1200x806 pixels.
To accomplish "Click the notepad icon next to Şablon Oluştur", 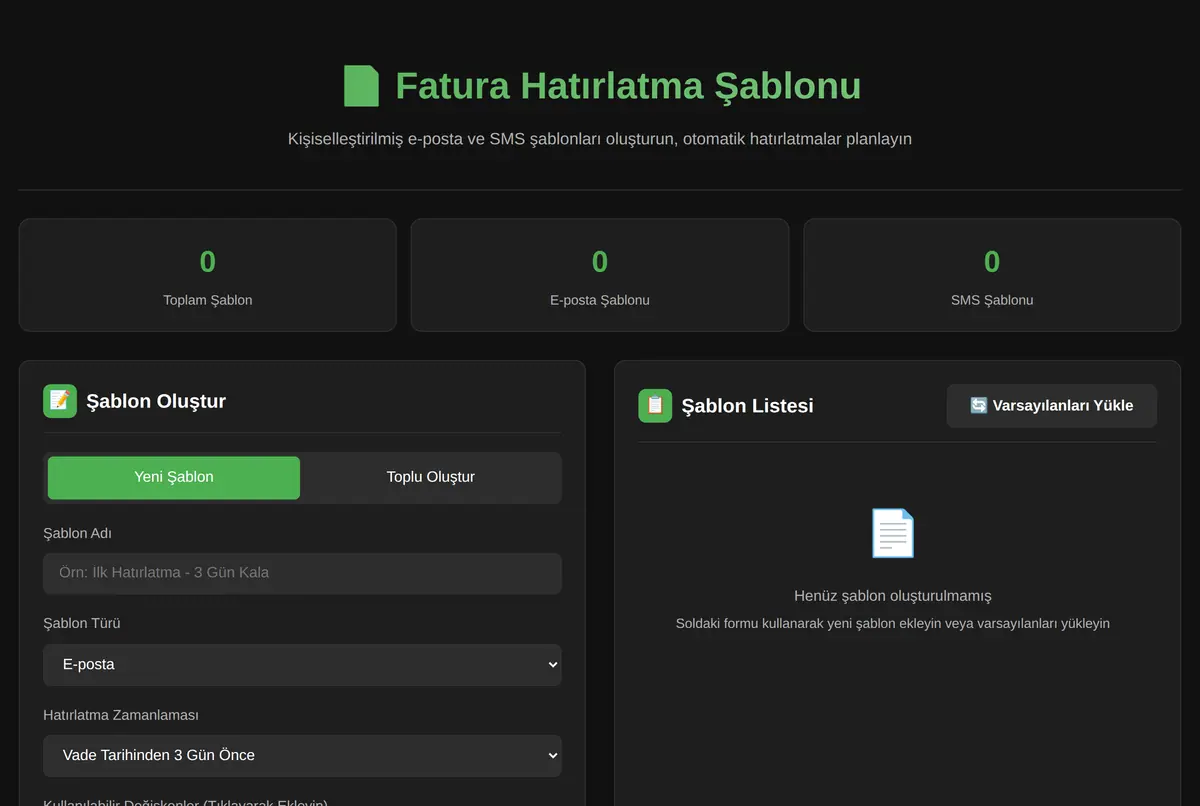I will click(x=60, y=401).
